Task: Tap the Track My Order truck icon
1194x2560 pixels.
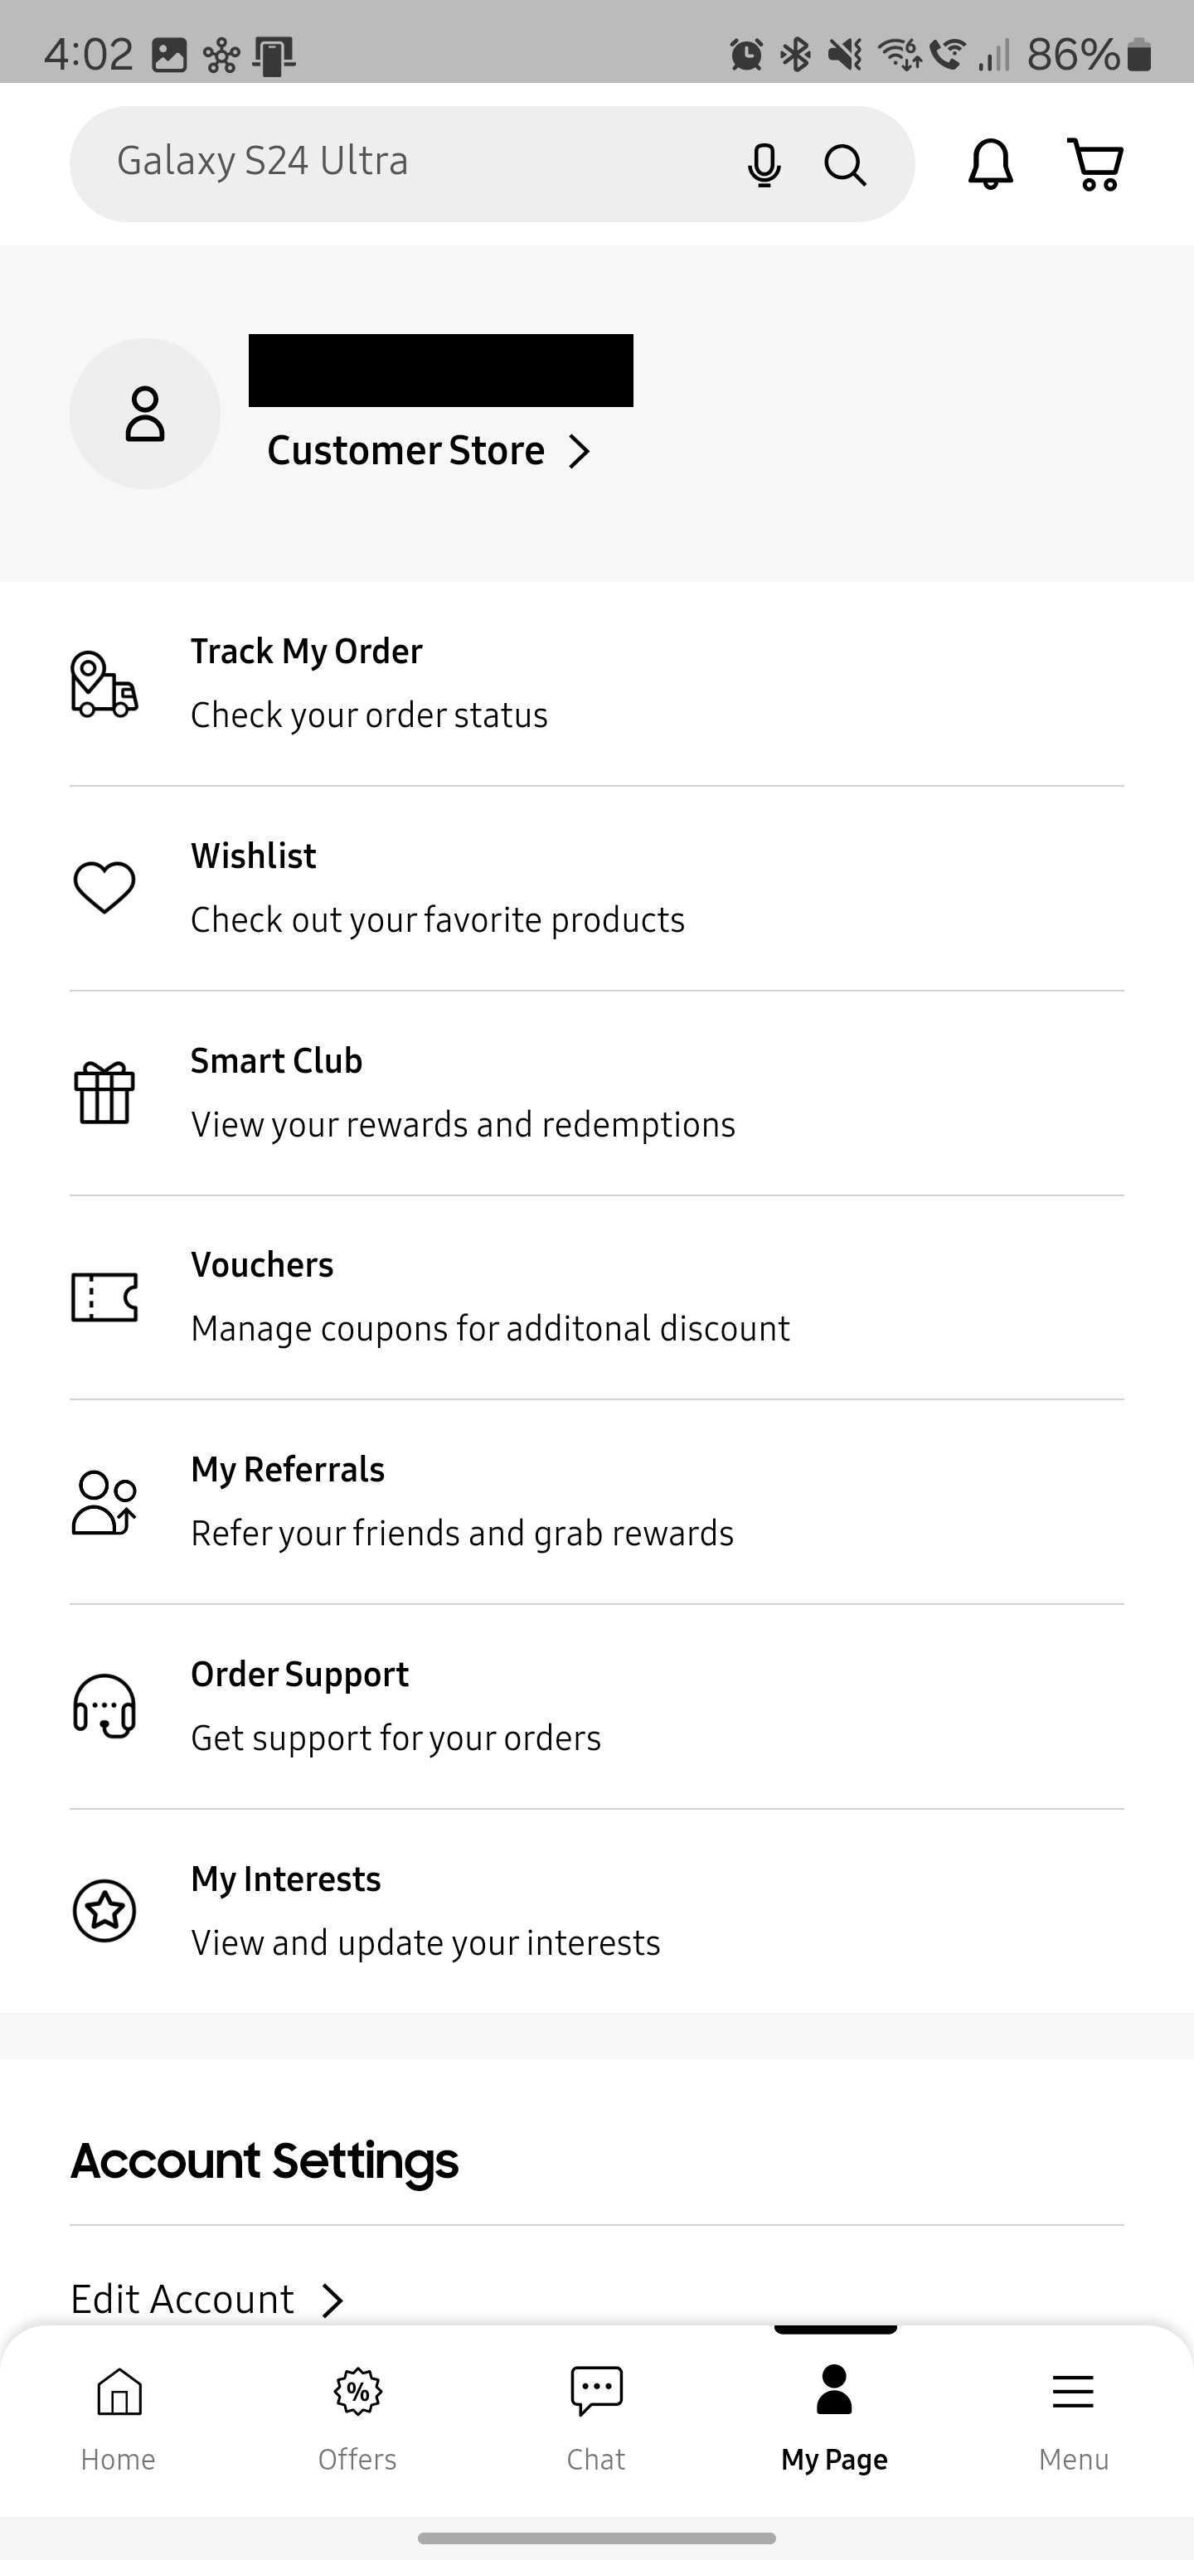Action: pos(104,684)
